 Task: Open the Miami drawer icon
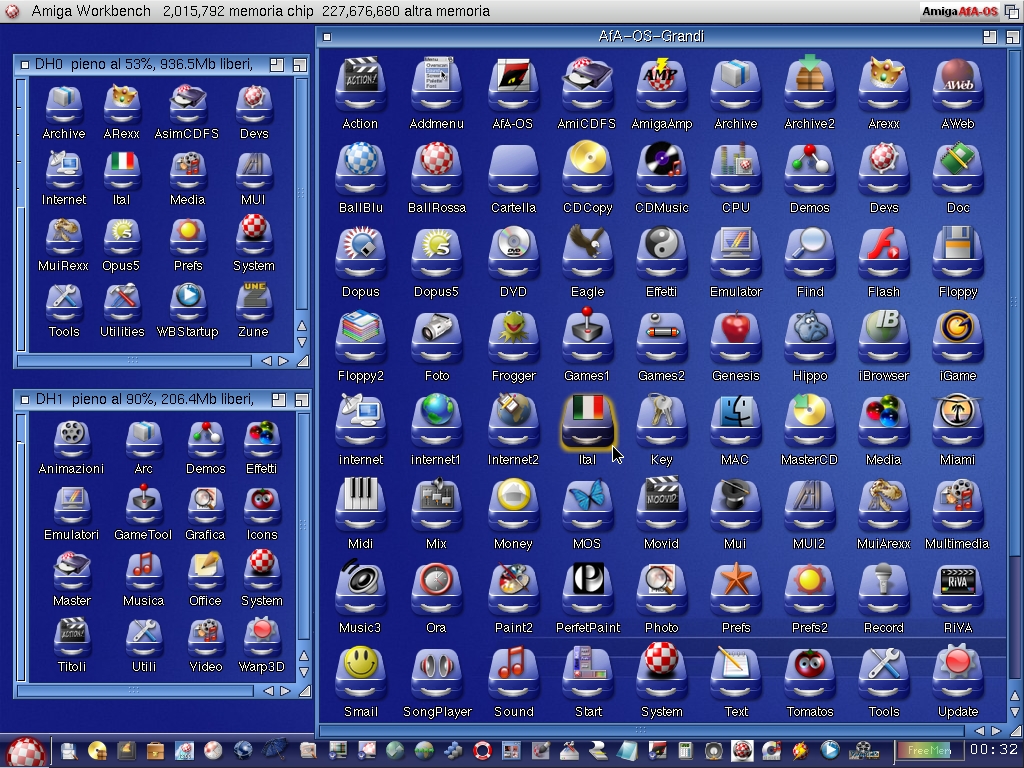[957, 422]
